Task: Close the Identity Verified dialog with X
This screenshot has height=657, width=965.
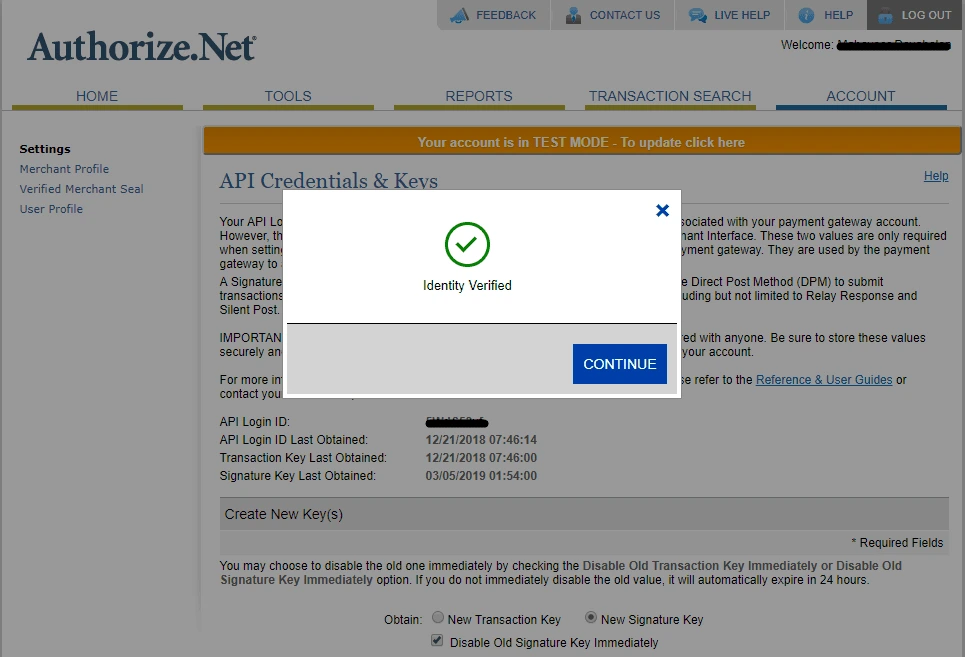Action: pos(662,210)
